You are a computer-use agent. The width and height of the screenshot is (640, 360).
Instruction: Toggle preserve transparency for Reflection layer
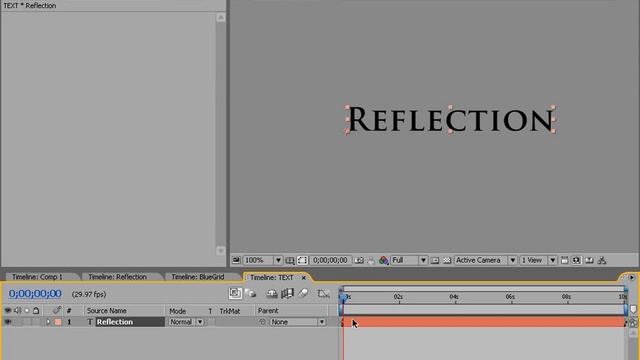(210, 322)
